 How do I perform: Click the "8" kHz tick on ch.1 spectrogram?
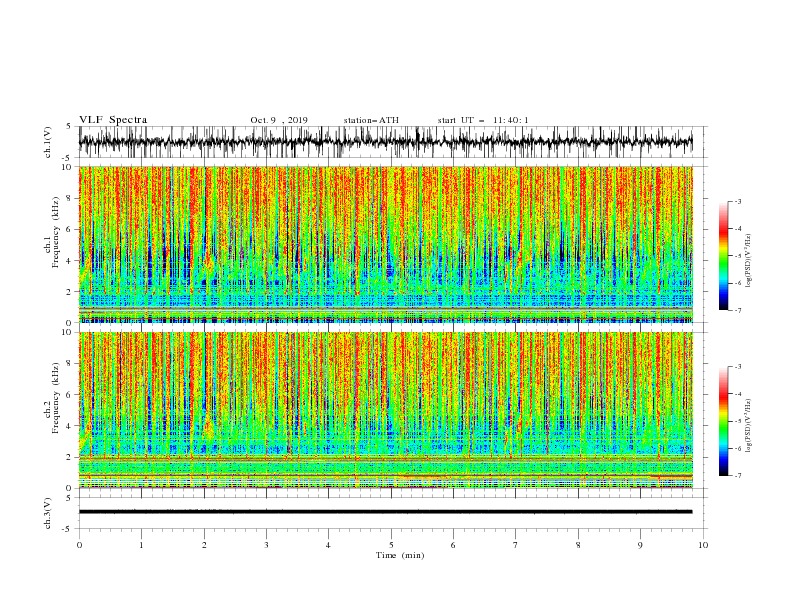click(70, 198)
